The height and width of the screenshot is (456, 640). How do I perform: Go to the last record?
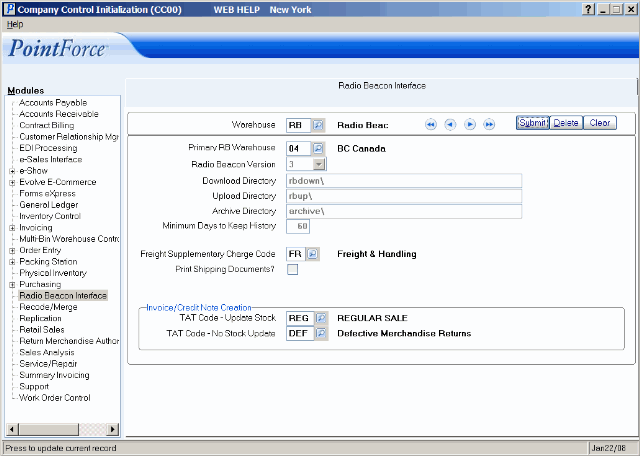point(489,124)
